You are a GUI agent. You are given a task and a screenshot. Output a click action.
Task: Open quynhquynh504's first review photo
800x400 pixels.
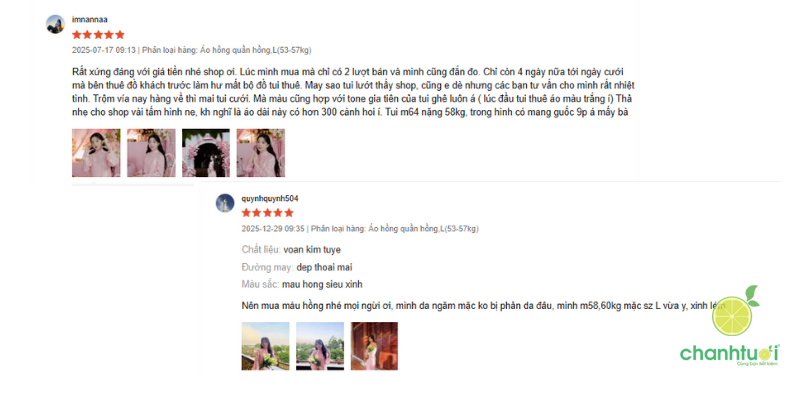(x=265, y=346)
